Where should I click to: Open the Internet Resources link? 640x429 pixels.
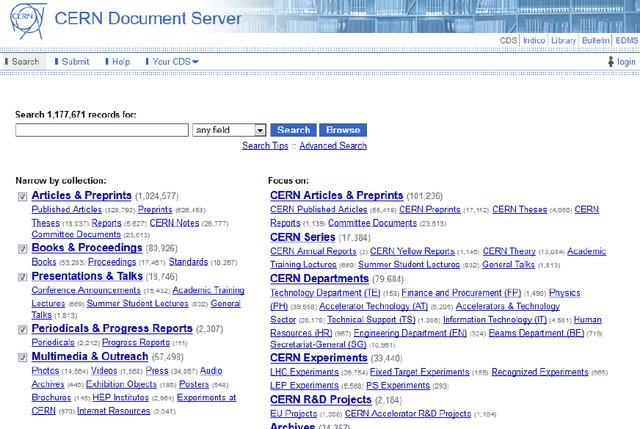tap(113, 411)
